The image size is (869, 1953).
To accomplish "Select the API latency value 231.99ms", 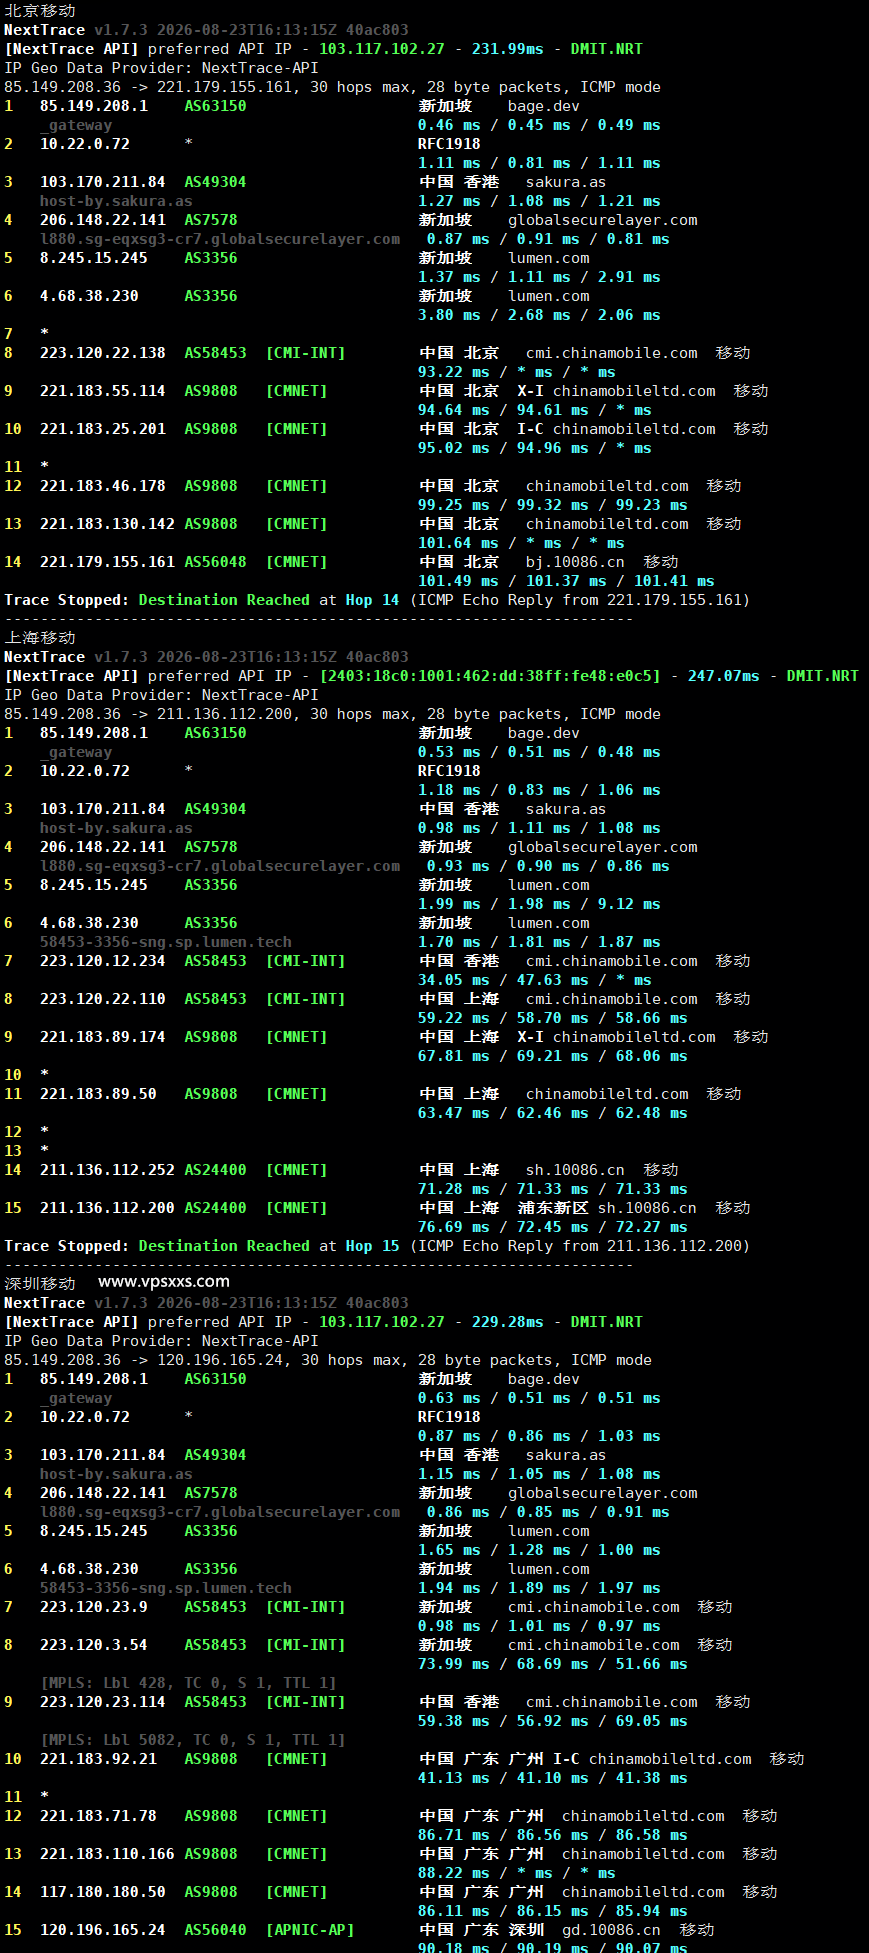I will (x=508, y=49).
